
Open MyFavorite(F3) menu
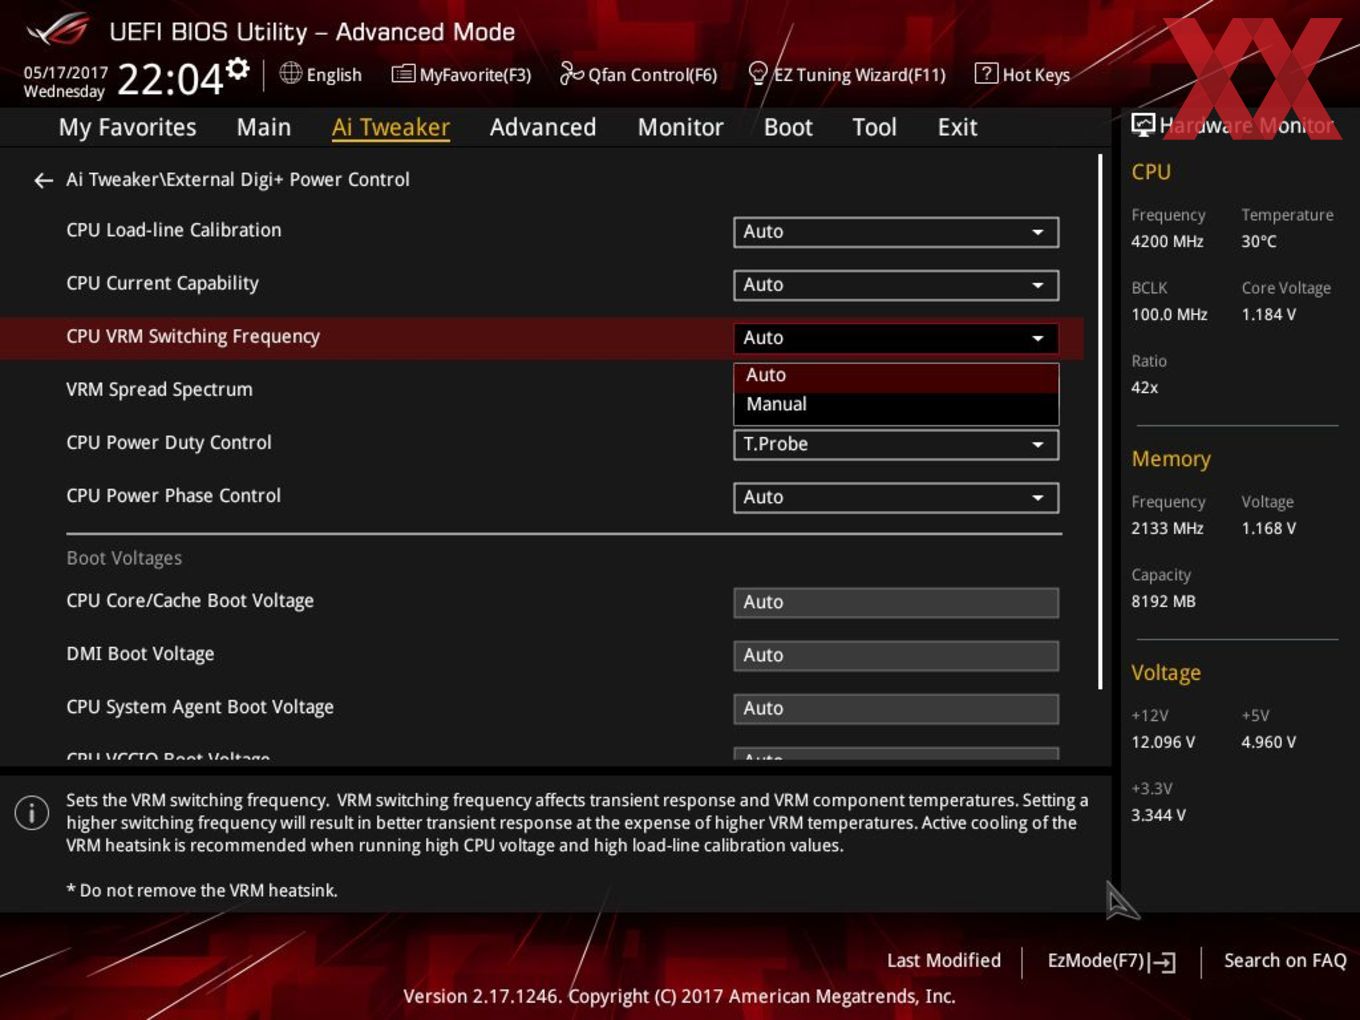[461, 74]
